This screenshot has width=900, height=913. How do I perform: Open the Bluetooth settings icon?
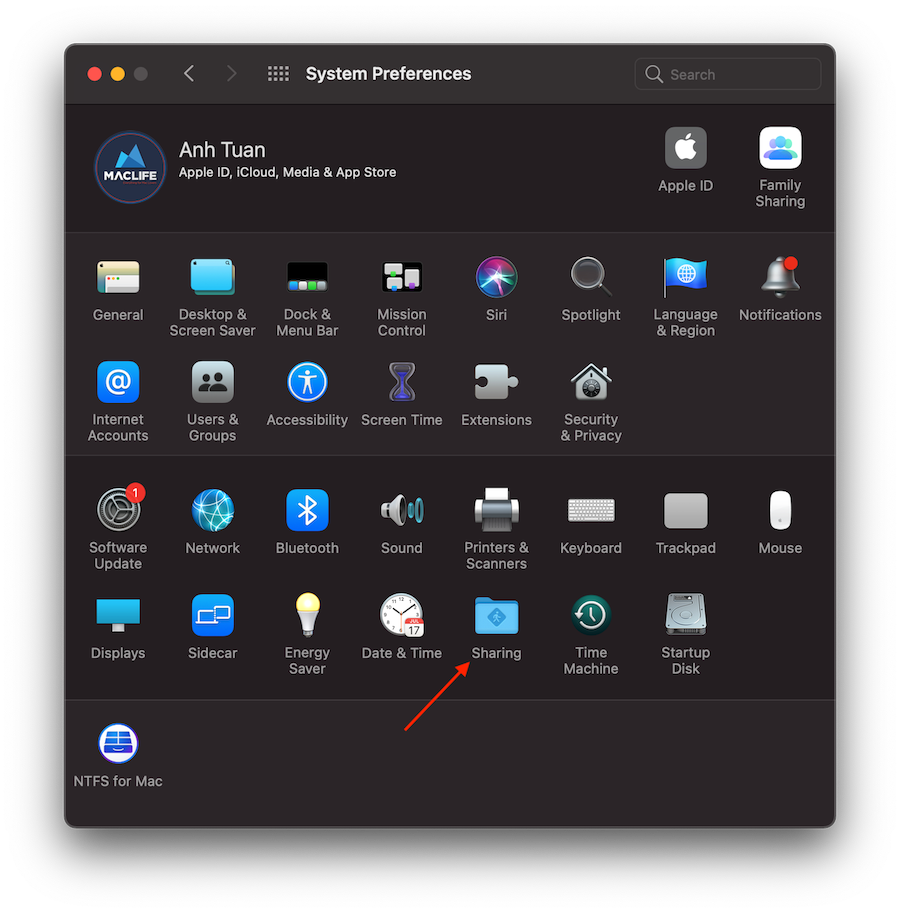(307, 511)
